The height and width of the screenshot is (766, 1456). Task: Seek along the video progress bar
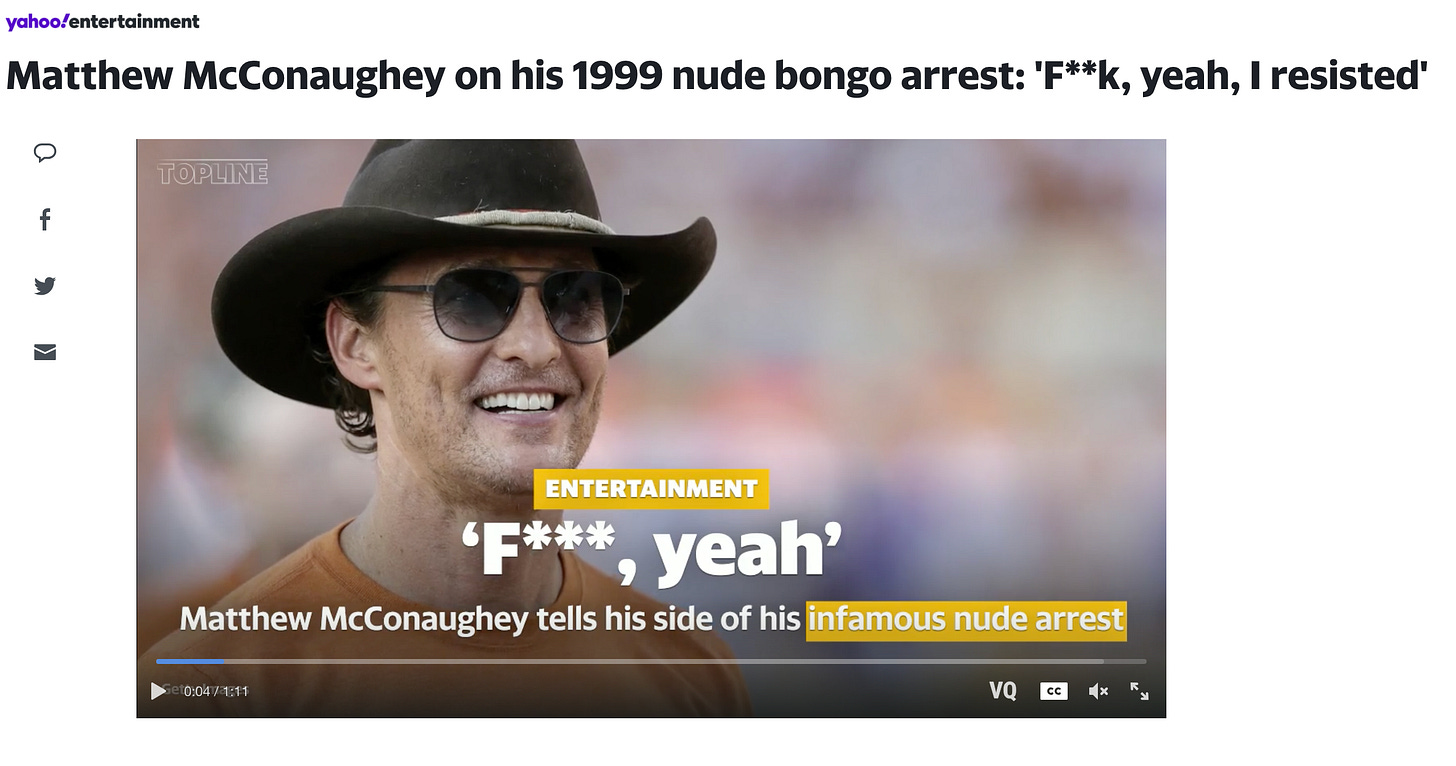pyautogui.click(x=651, y=661)
